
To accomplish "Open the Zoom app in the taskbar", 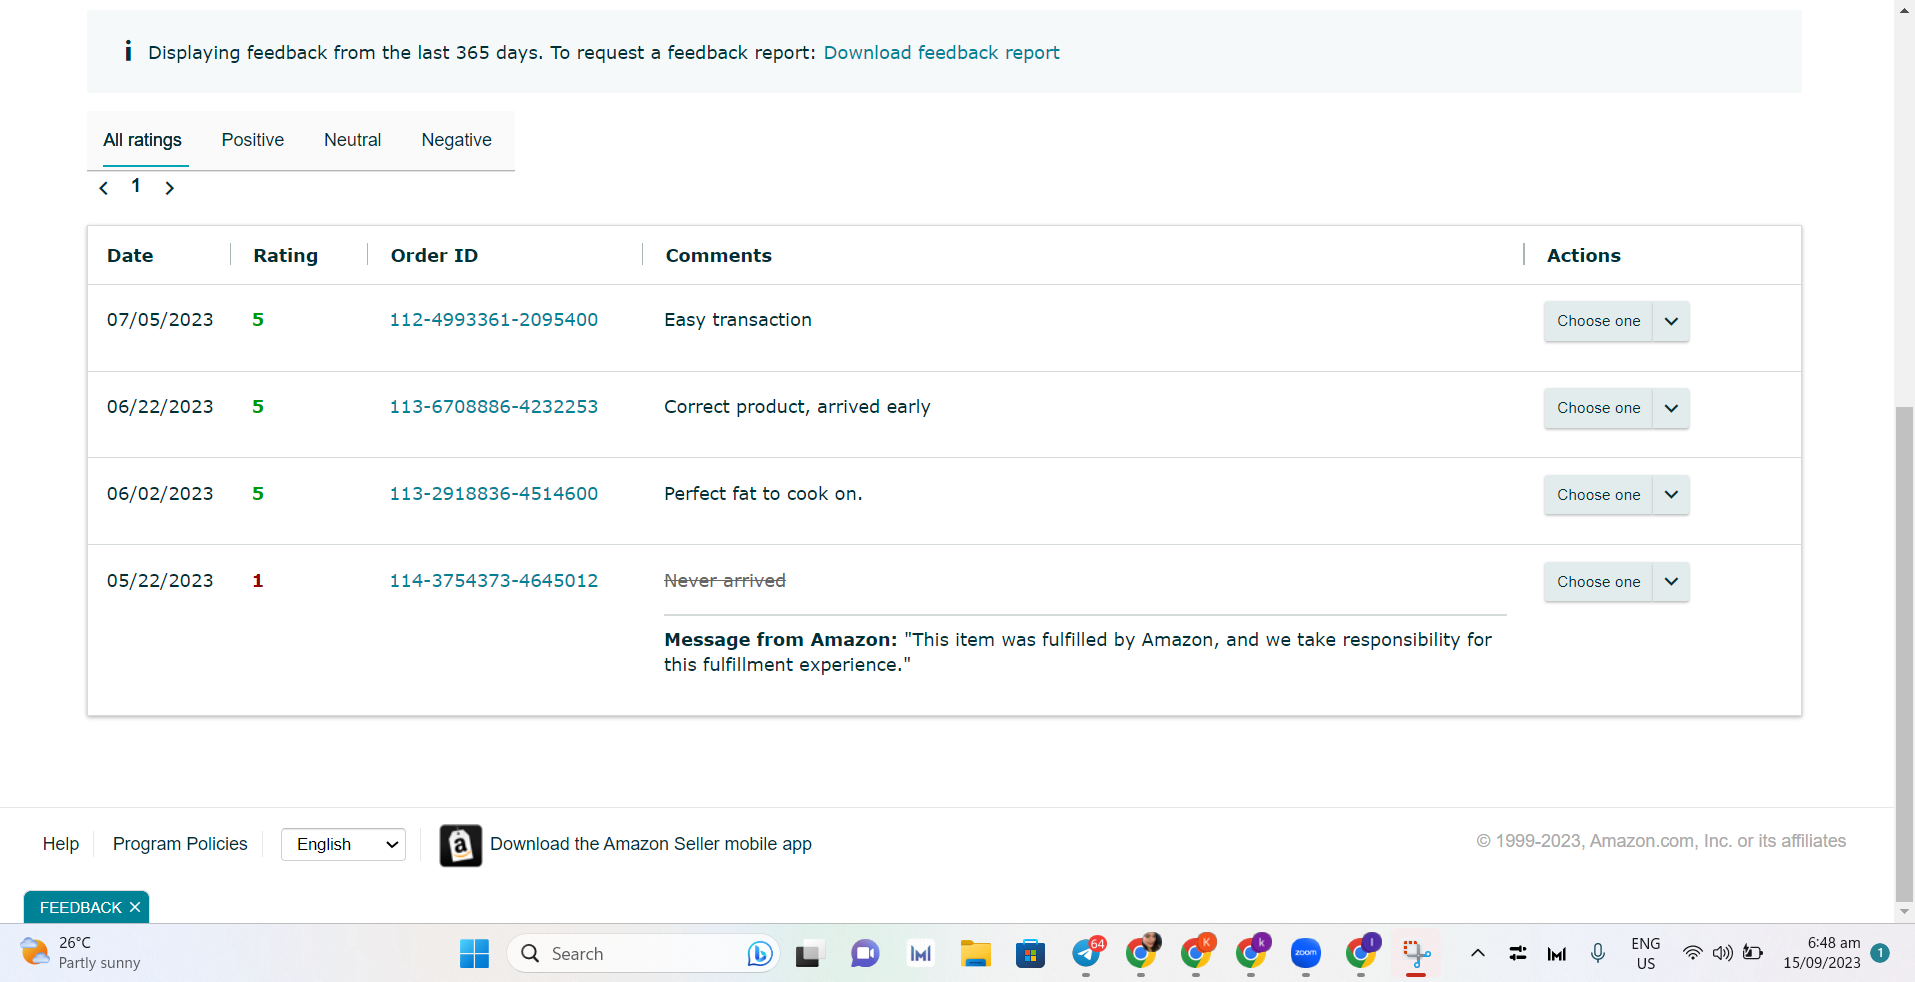I will tap(1306, 954).
